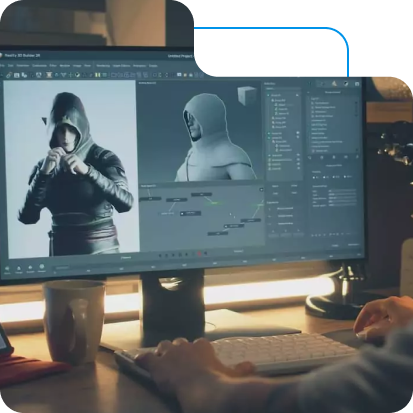Viewport: 413px width, 413px height.
Task: Click the sphere icon in main toolbar
Action: click(77, 75)
